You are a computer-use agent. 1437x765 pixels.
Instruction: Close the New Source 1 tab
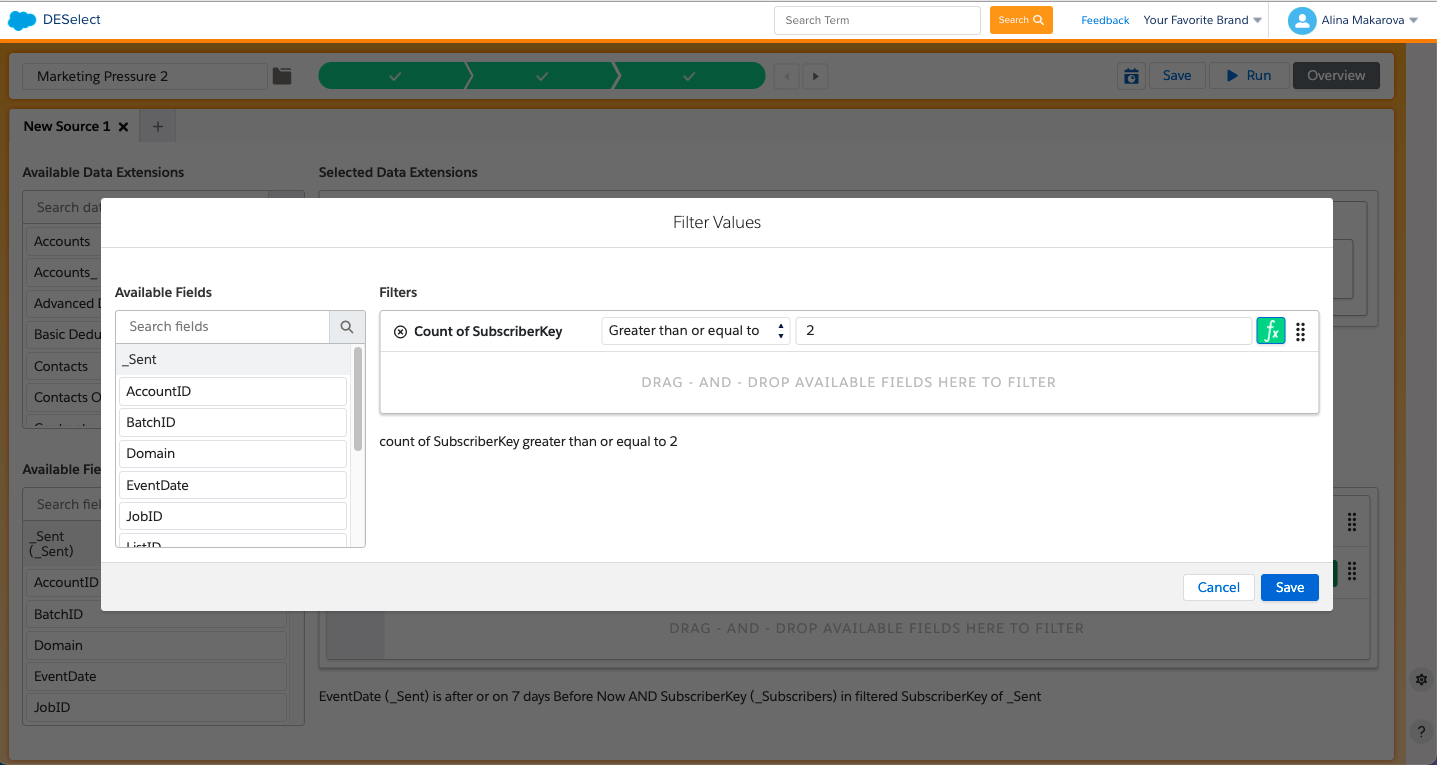123,127
